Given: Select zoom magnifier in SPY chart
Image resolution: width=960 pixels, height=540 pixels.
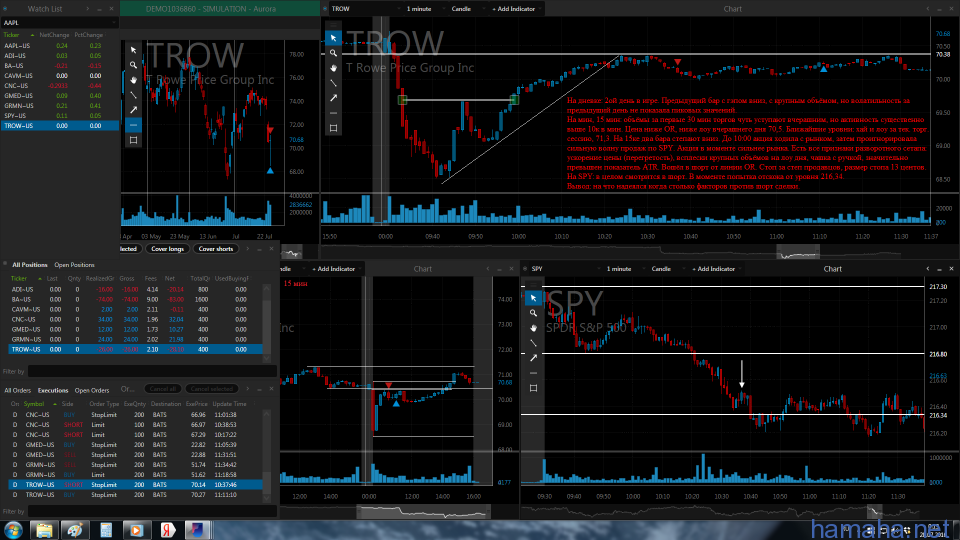Looking at the screenshot, I should click(x=533, y=313).
